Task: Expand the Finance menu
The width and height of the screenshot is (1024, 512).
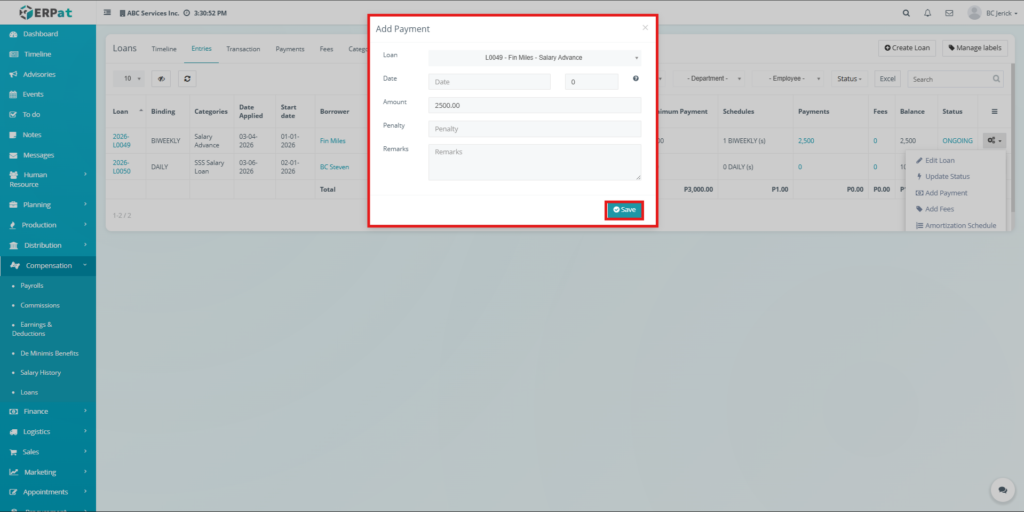Action: pyautogui.click(x=48, y=411)
